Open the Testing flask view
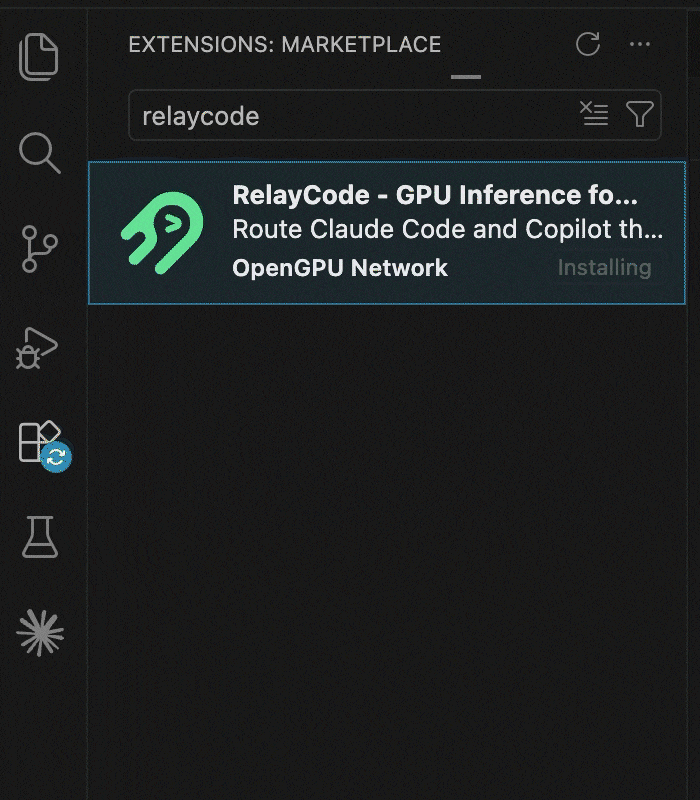Viewport: 700px width, 800px height. [x=40, y=537]
